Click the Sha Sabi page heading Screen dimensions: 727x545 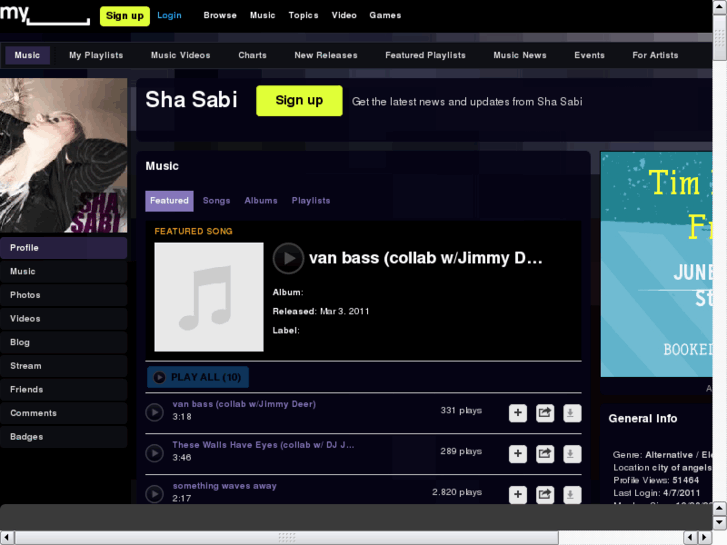click(191, 100)
